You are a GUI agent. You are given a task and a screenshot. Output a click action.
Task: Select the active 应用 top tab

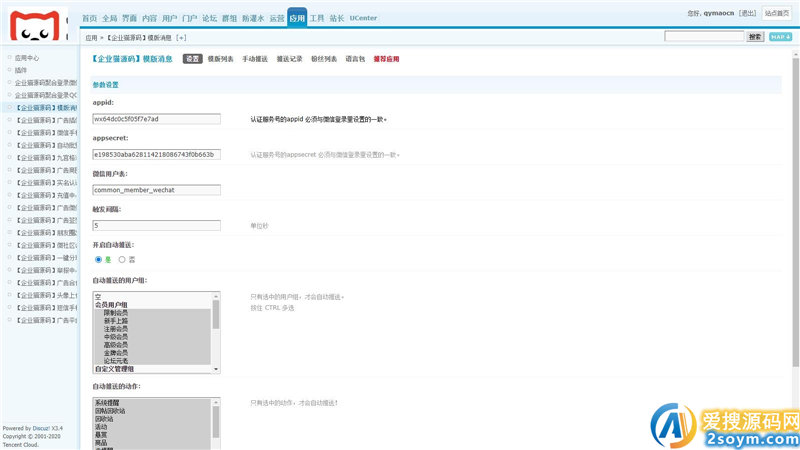297,18
